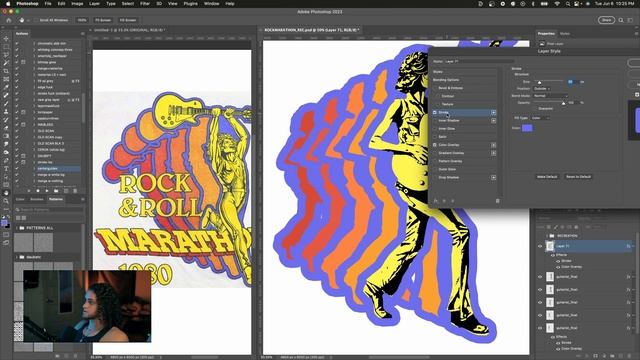Toggle Scroll All Windows checkbox
The image size is (640, 360).
(36, 20)
